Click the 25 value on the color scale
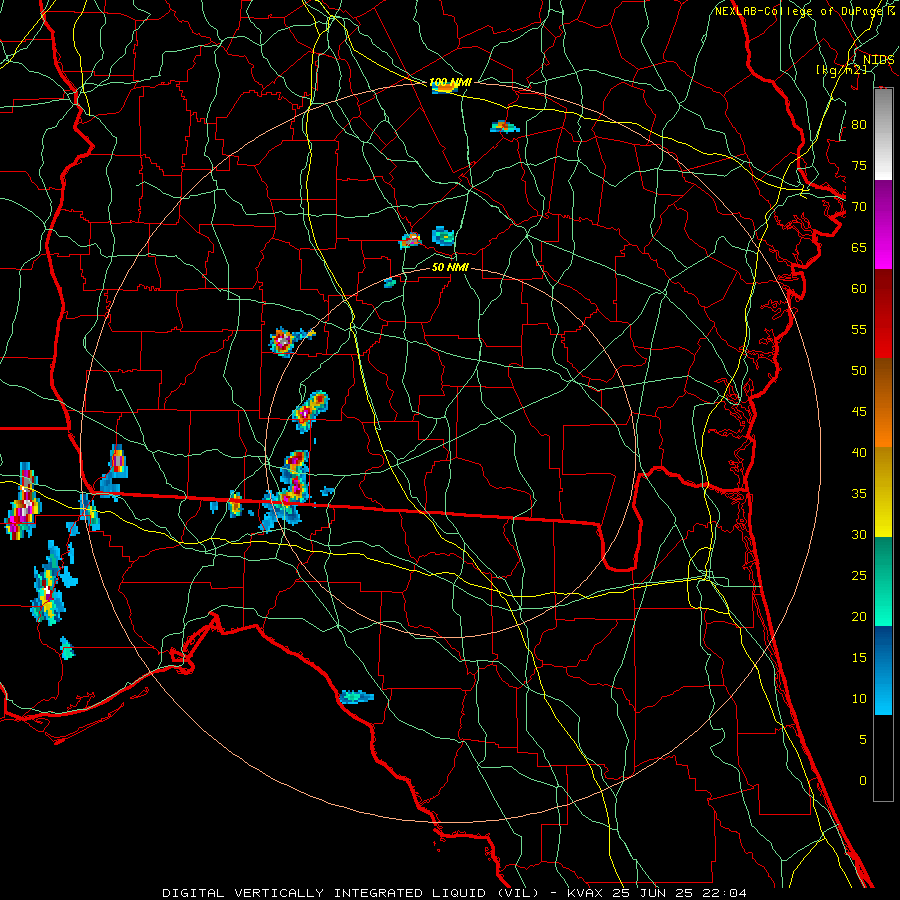This screenshot has width=900, height=900. [x=859, y=576]
